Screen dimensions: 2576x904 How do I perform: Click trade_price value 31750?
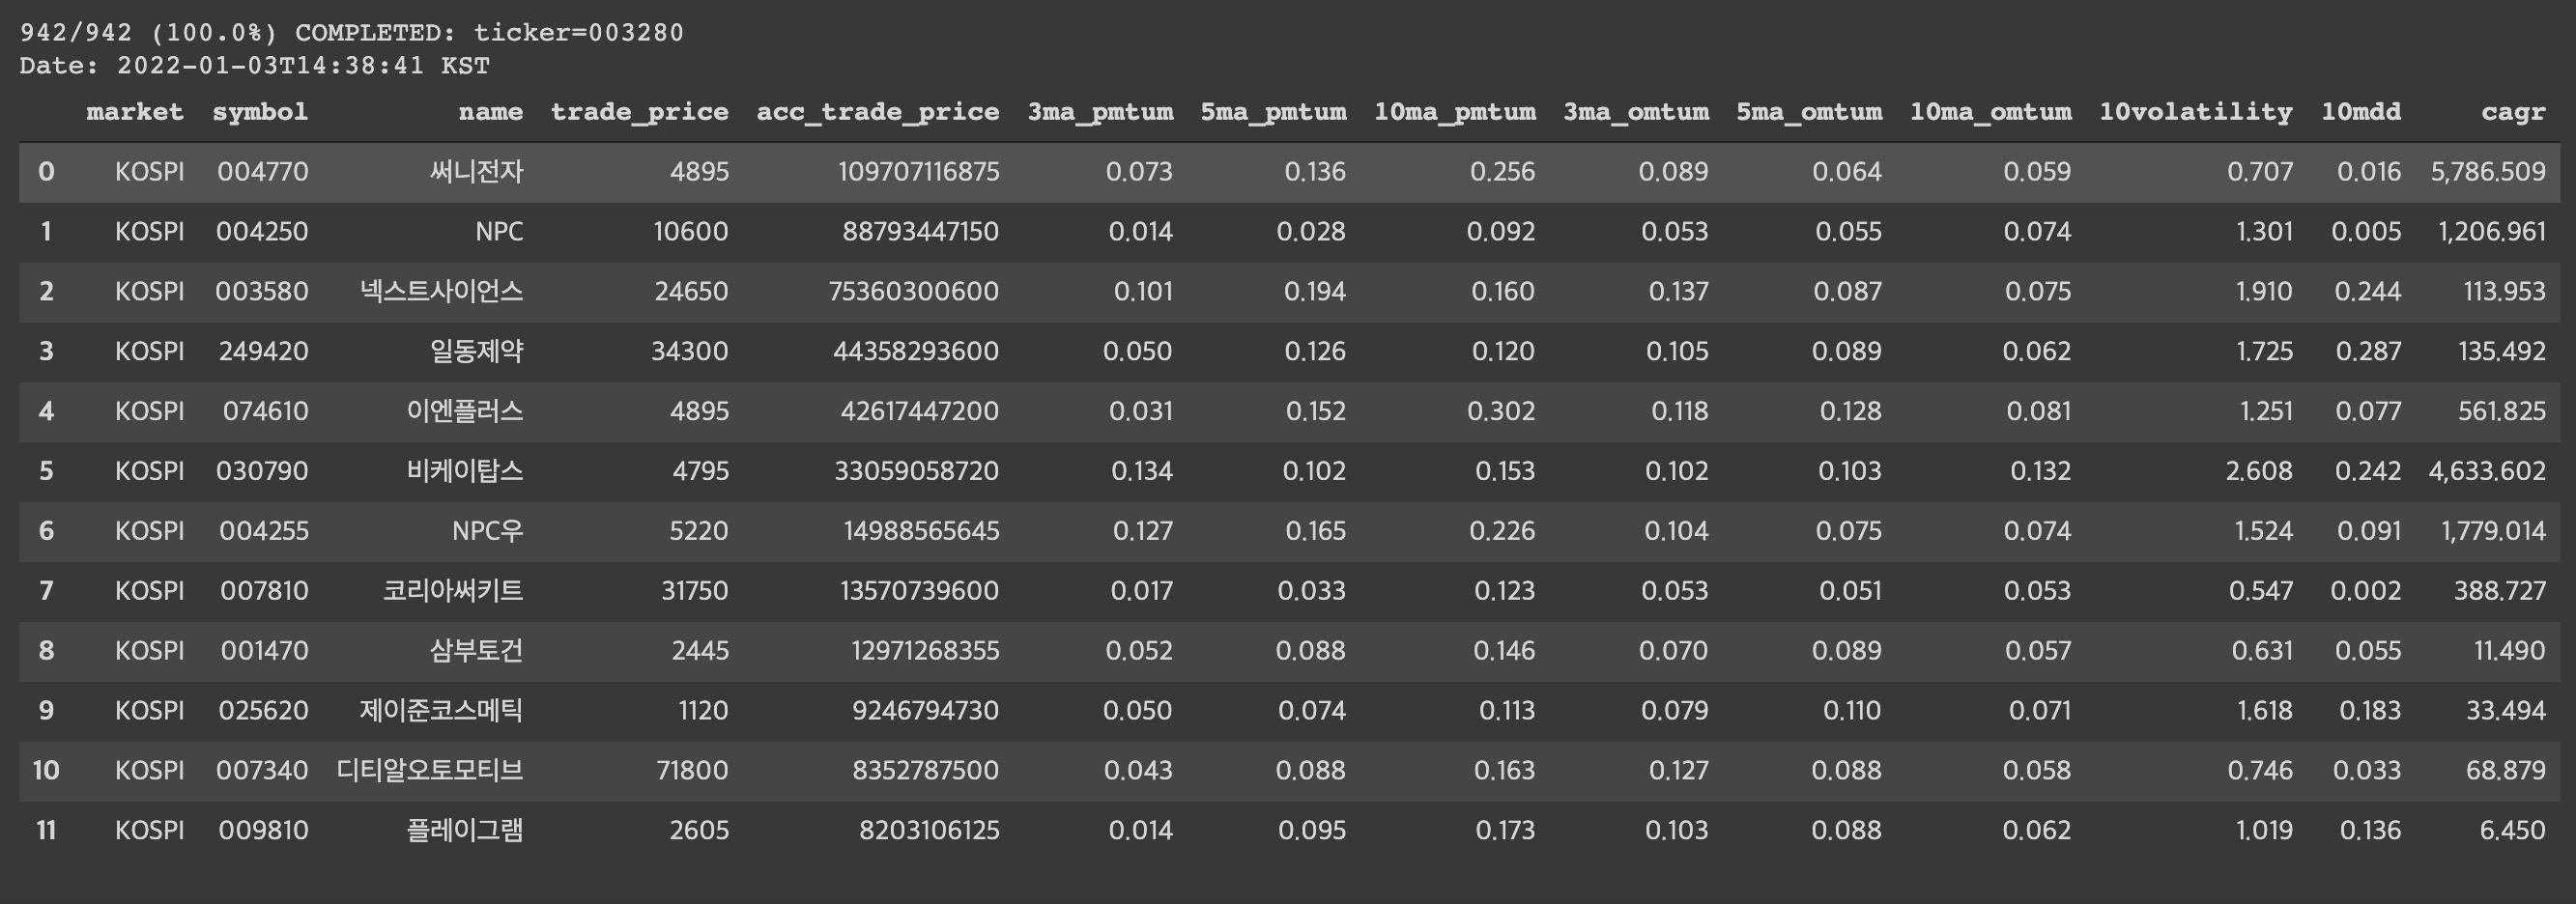point(695,591)
